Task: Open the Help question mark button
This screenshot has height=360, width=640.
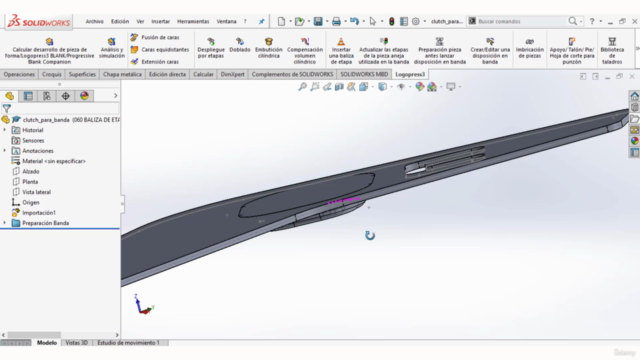Action: click(x=592, y=21)
